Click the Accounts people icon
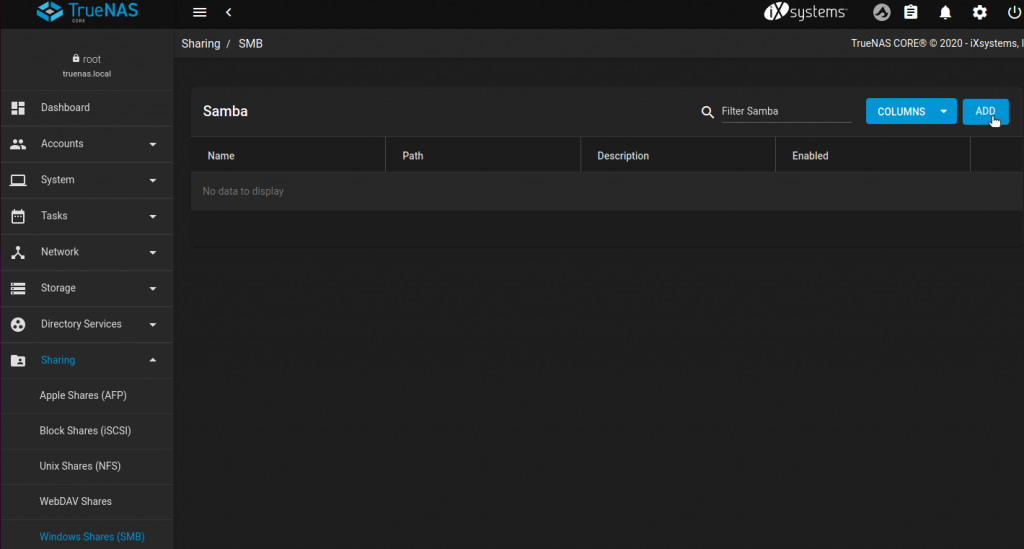 click(x=18, y=144)
